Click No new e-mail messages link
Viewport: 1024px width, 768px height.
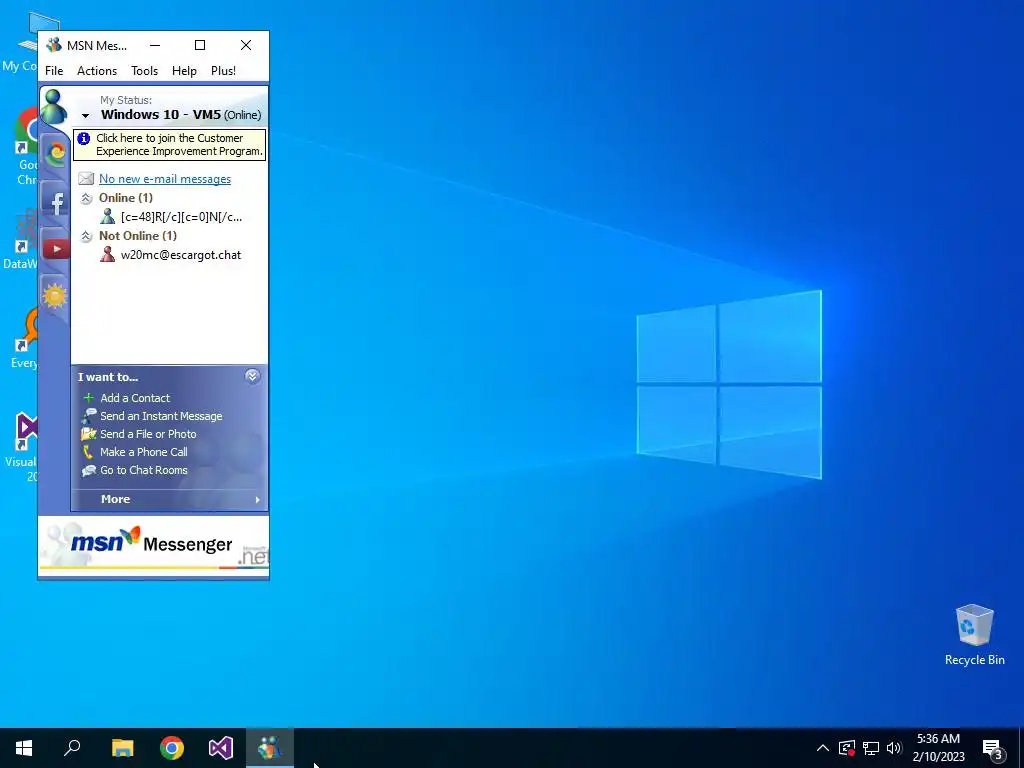tap(165, 178)
